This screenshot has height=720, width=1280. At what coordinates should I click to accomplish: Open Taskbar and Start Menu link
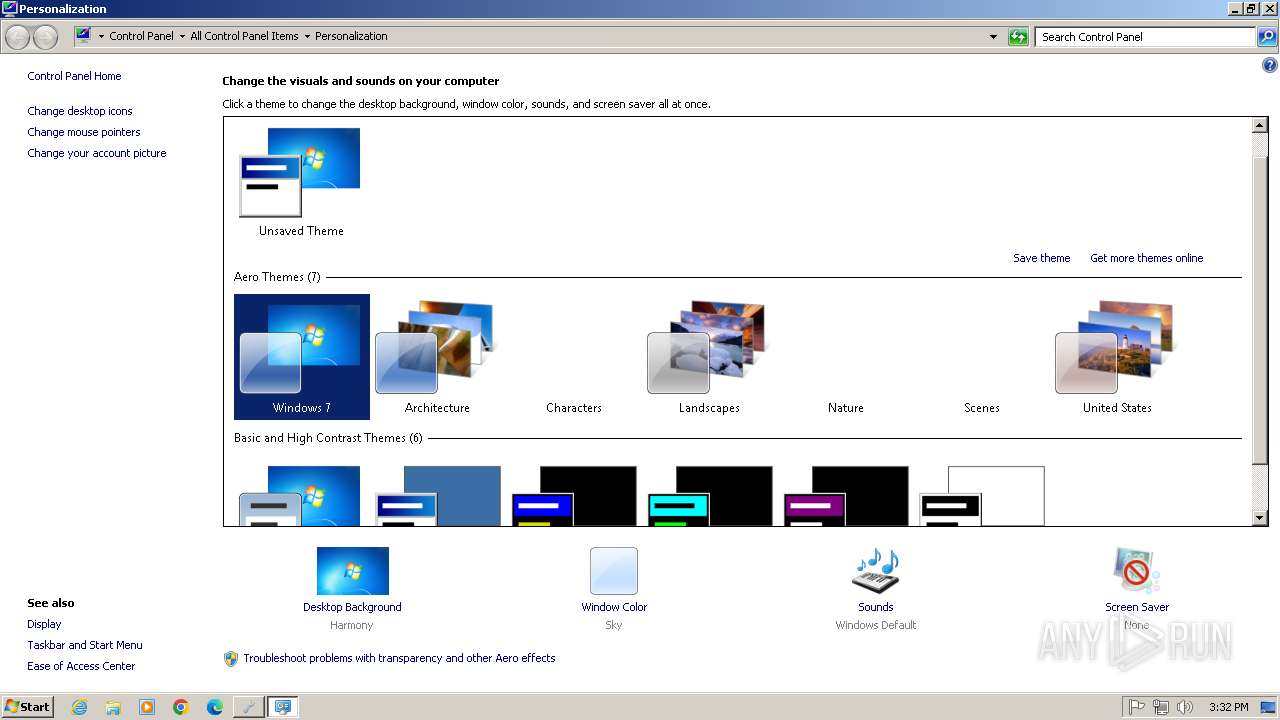[85, 645]
